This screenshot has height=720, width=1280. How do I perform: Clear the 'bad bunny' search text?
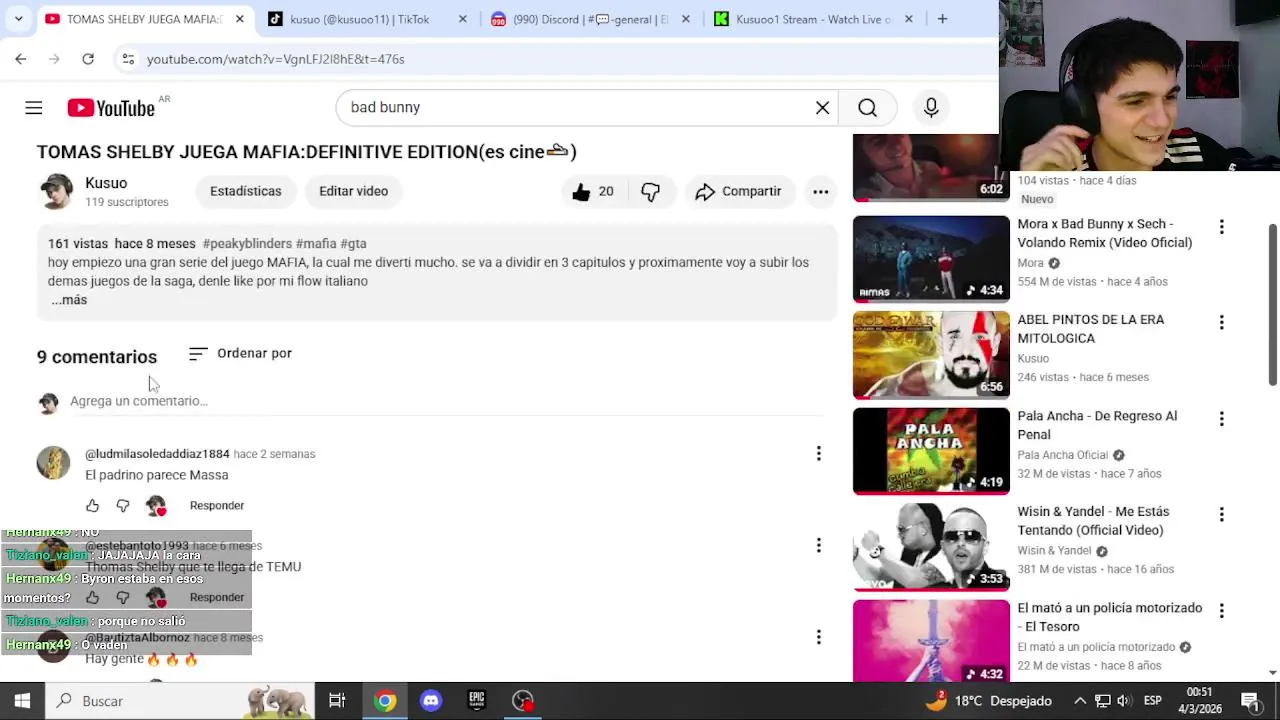click(822, 108)
